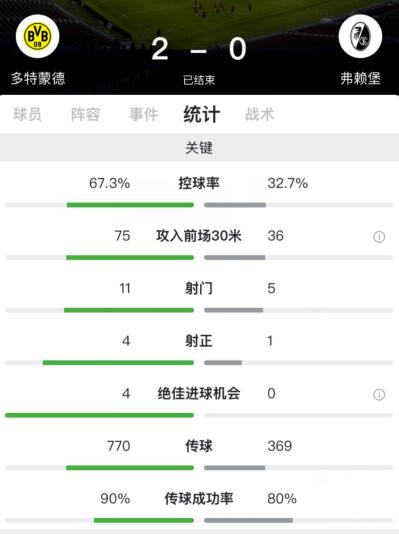
Task: Tap the green 控球率 possession bar
Action: tap(130, 205)
